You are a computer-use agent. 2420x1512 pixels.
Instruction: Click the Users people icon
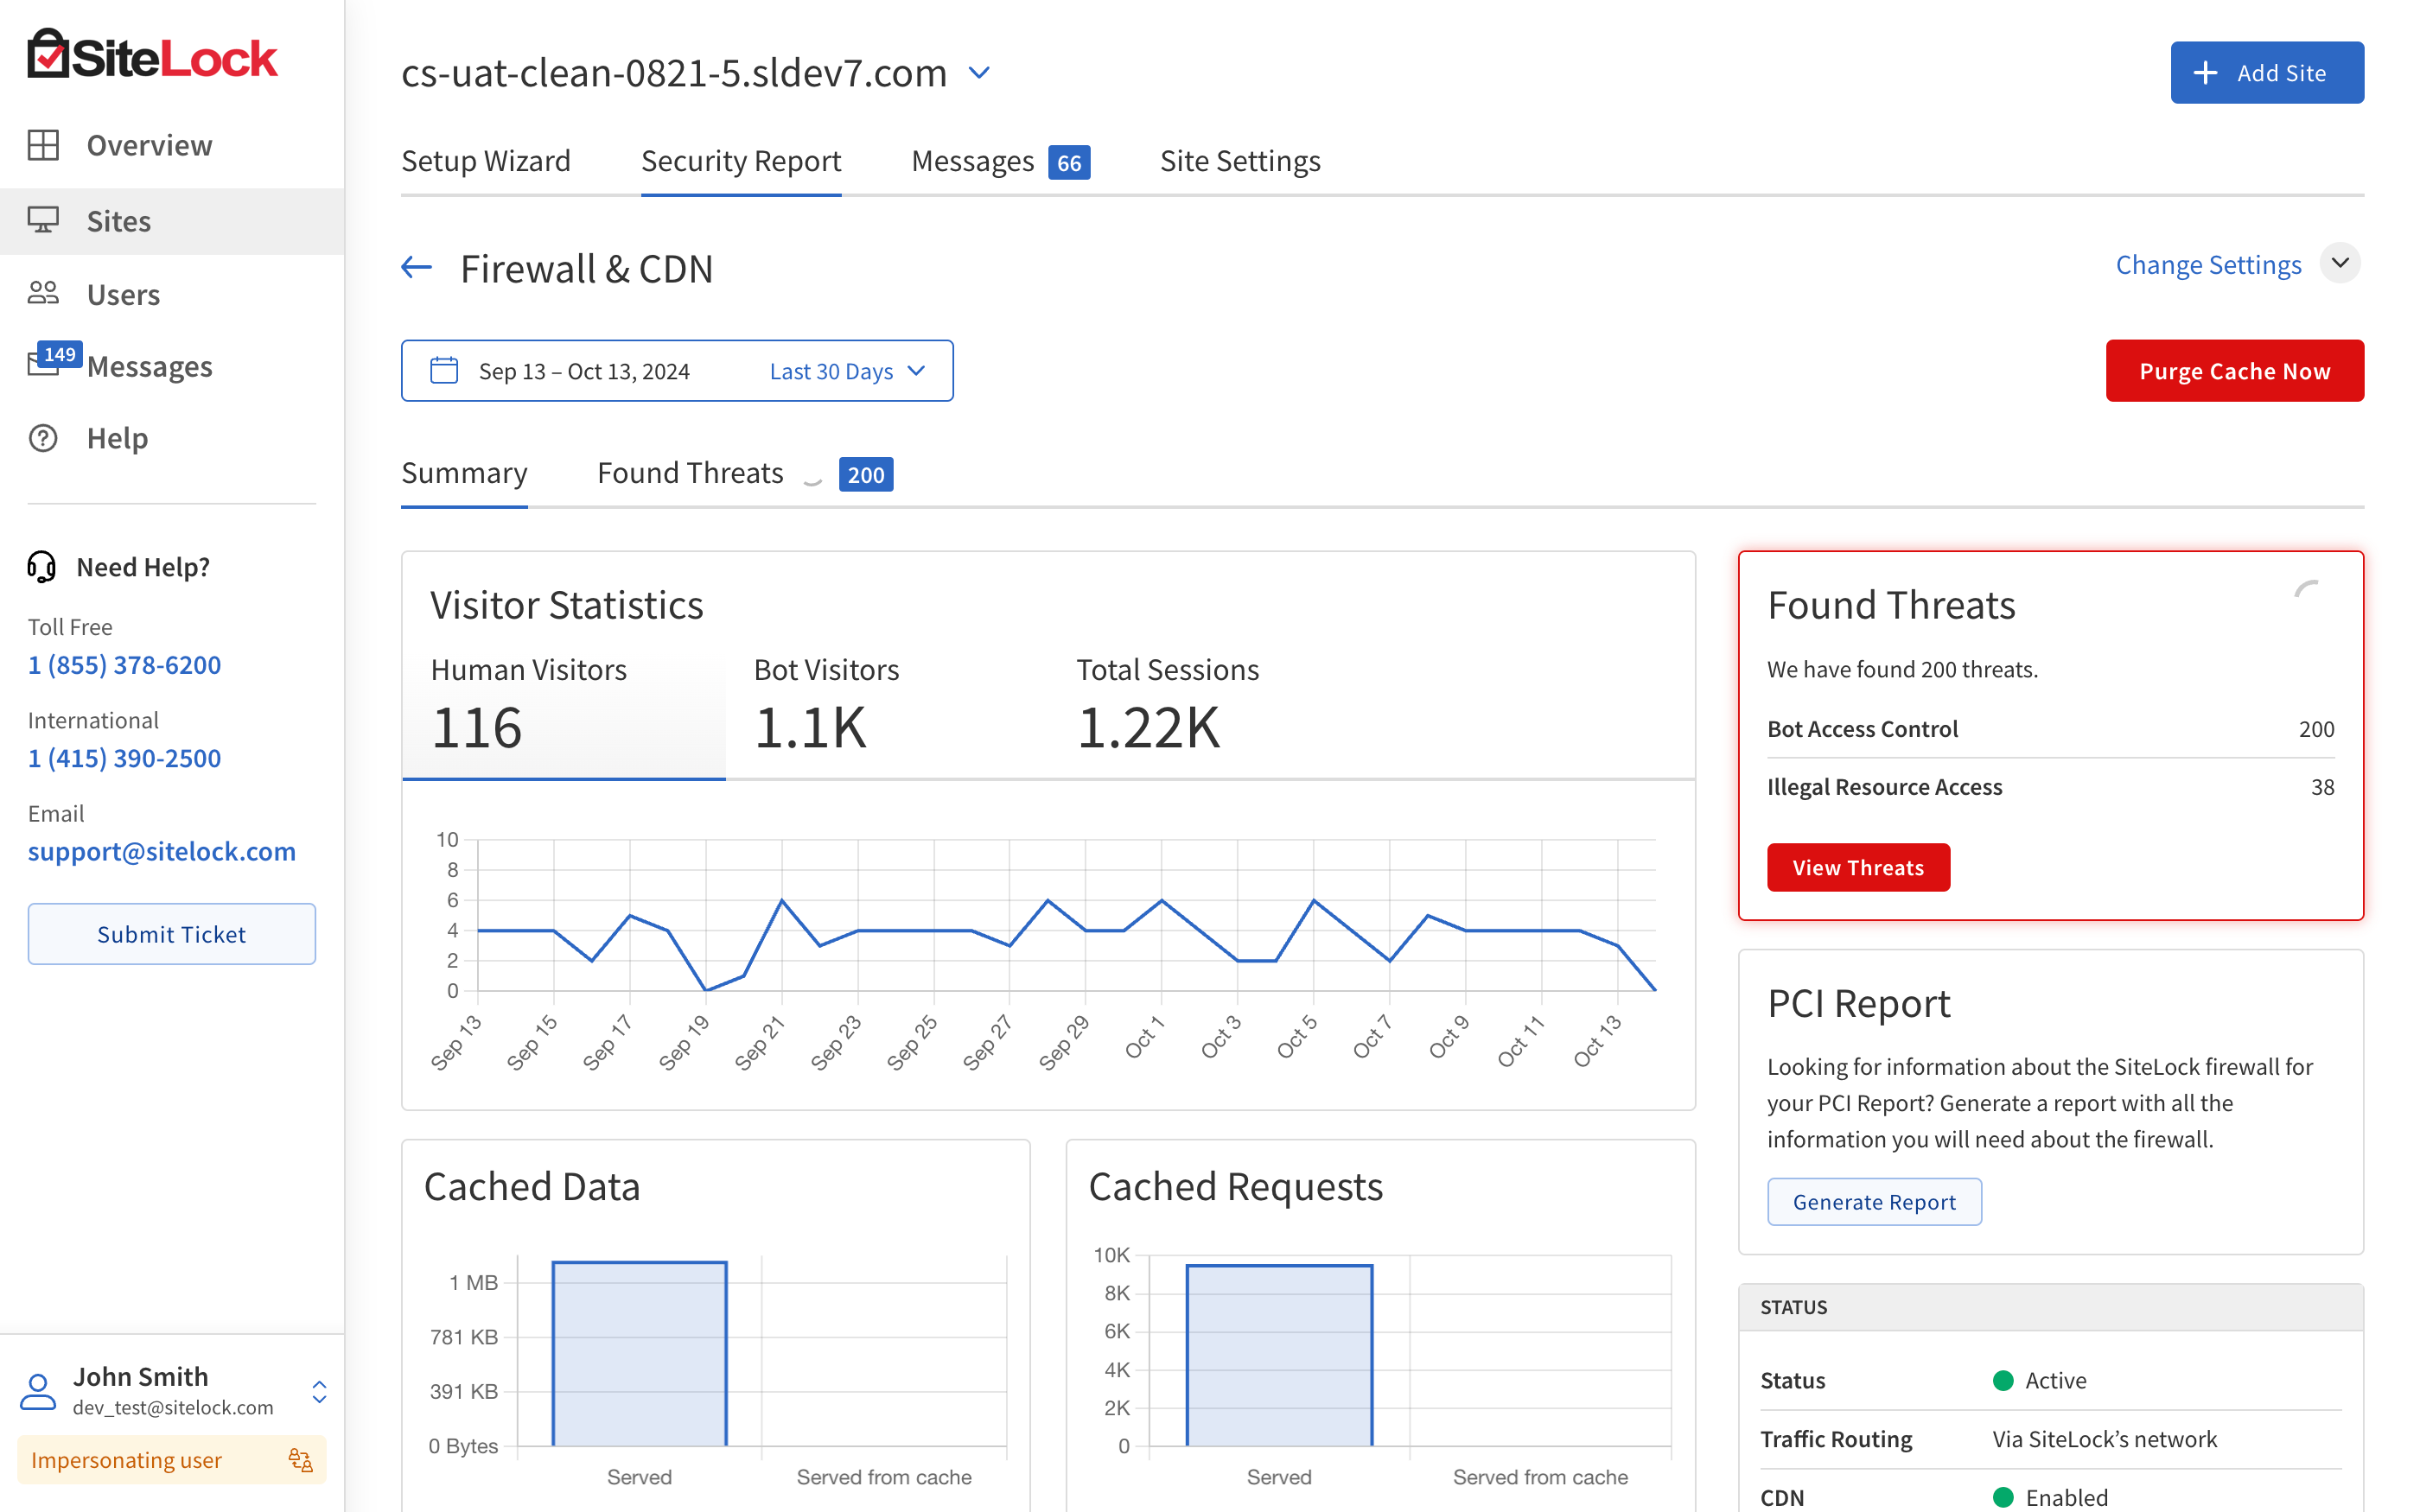[43, 293]
